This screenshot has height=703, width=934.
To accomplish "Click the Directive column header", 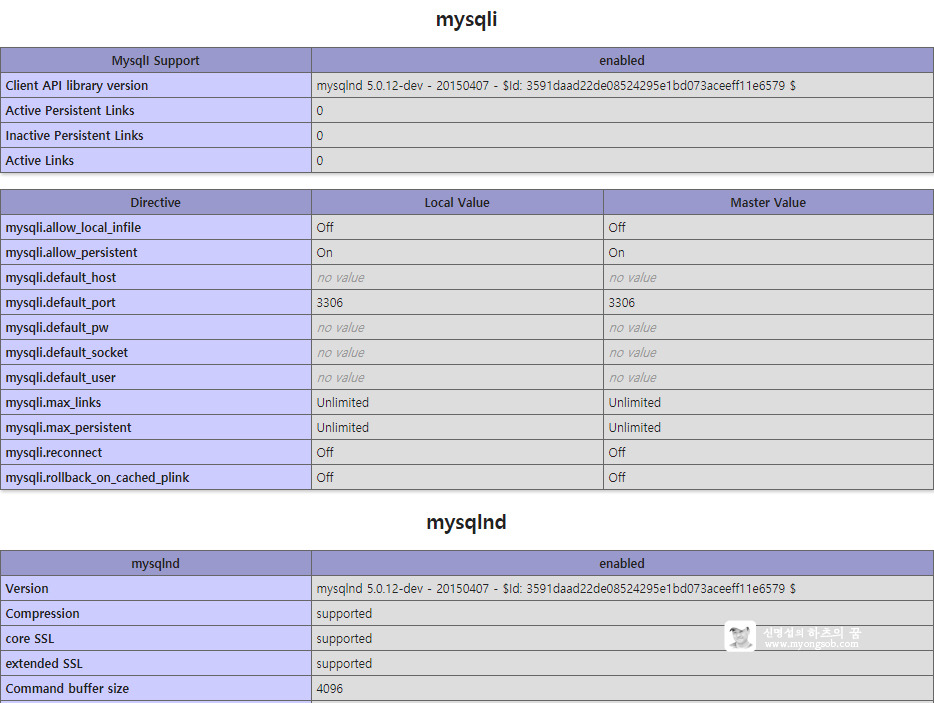I will [x=155, y=202].
